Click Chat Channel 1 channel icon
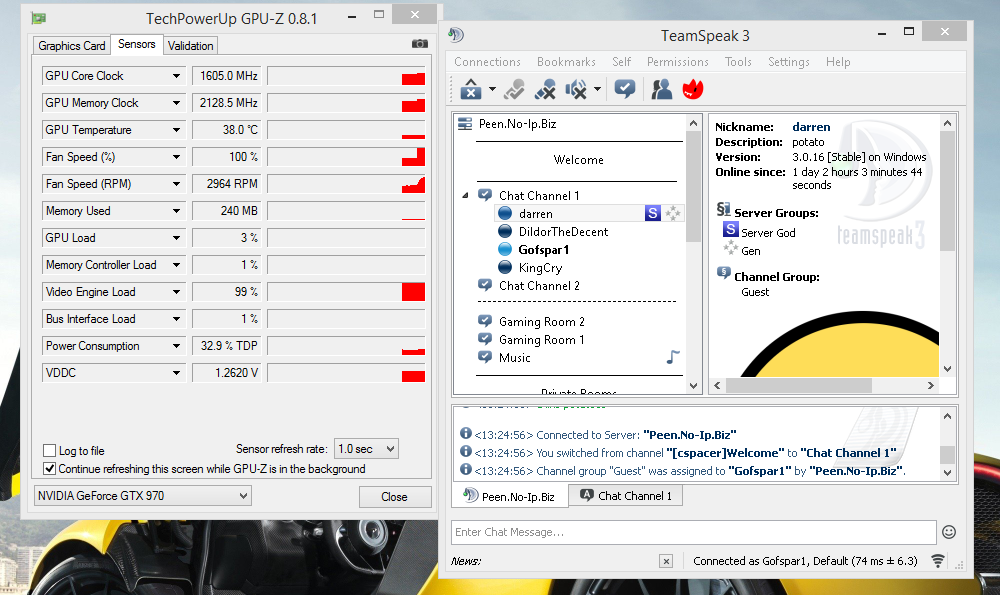Viewport: 1000px width, 595px height. click(x=485, y=195)
